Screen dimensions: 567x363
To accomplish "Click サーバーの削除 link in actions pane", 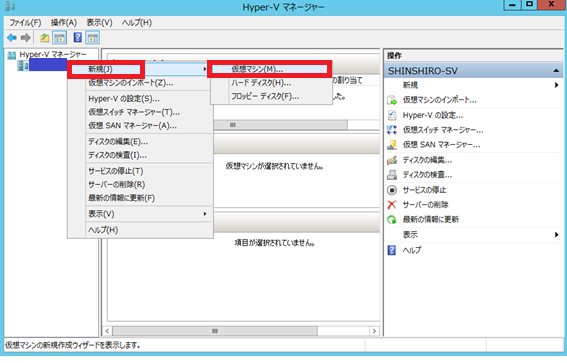I will (426, 205).
